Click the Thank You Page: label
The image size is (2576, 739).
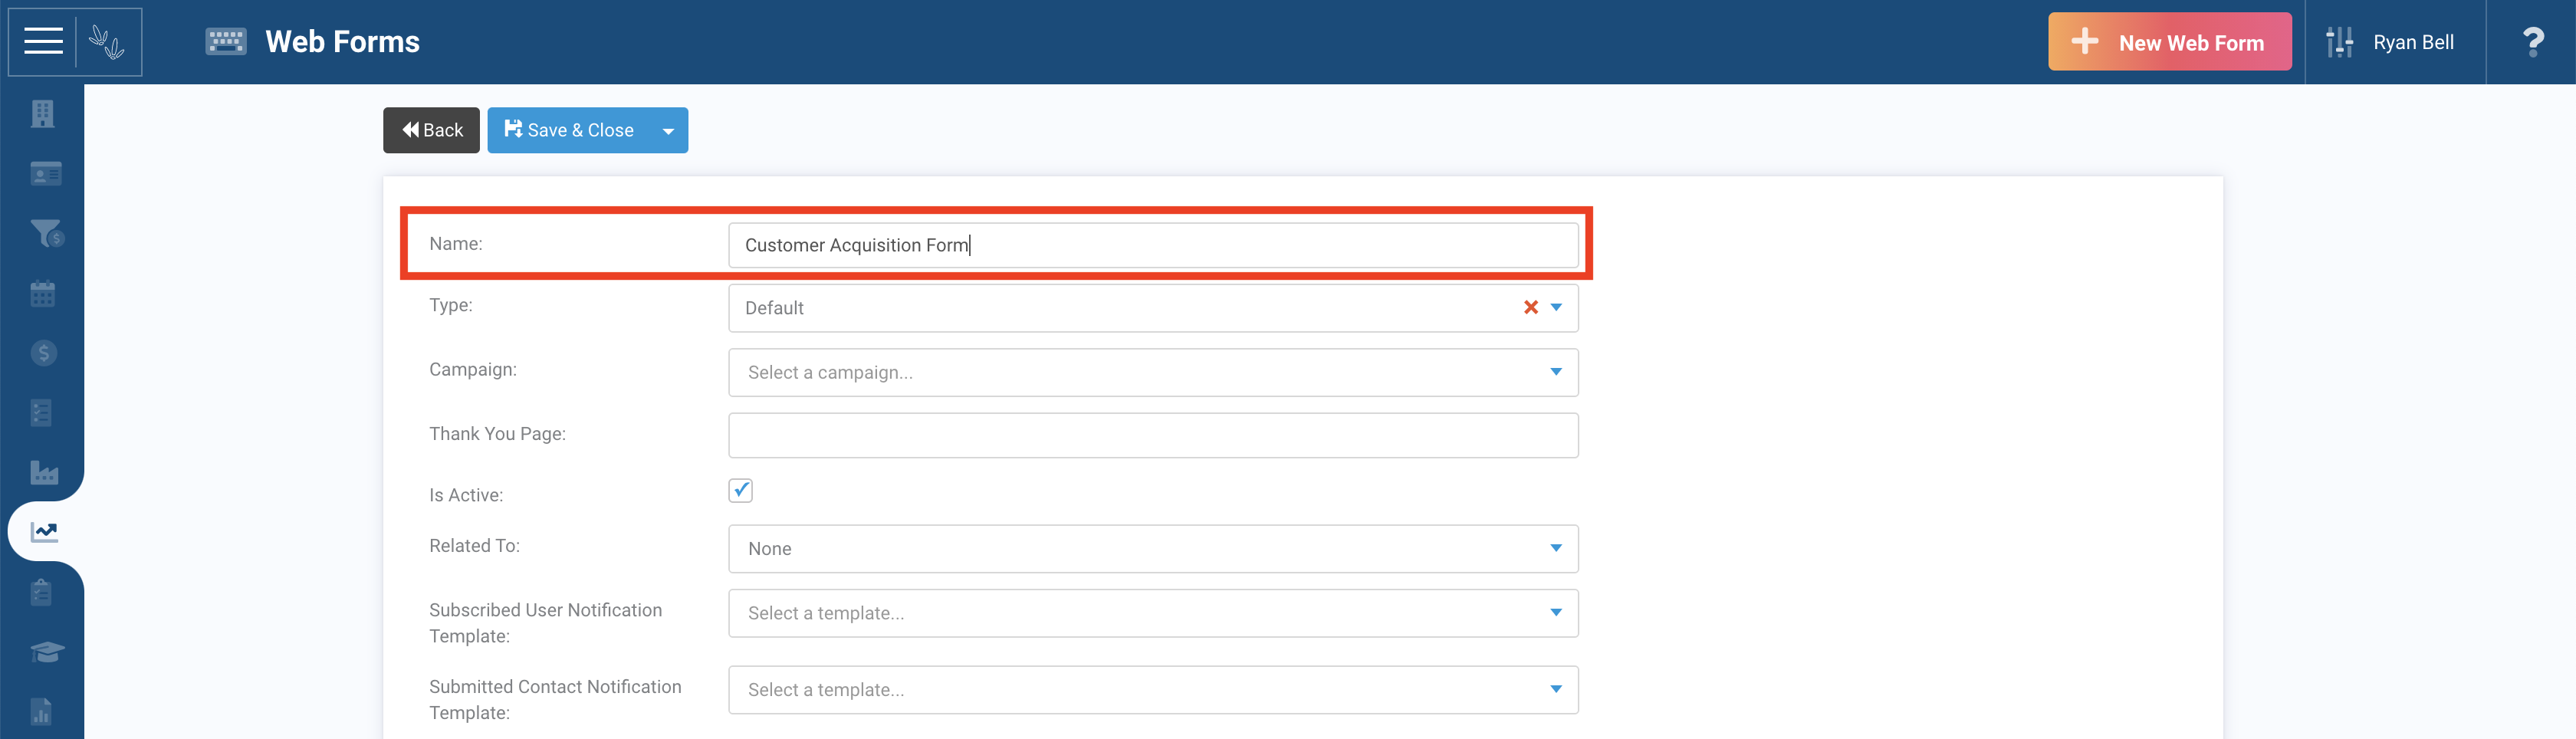(497, 434)
